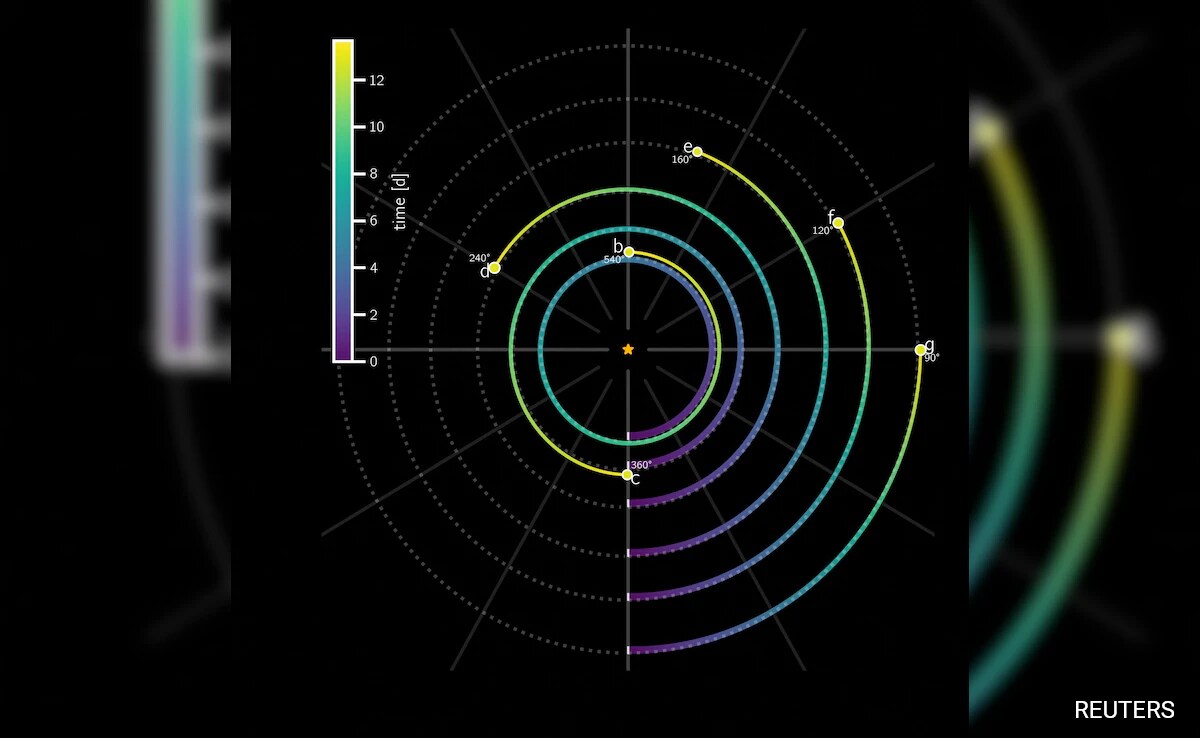This screenshot has width=1200, height=738.
Task: Select the 120° label beside f
Action: [x=823, y=231]
